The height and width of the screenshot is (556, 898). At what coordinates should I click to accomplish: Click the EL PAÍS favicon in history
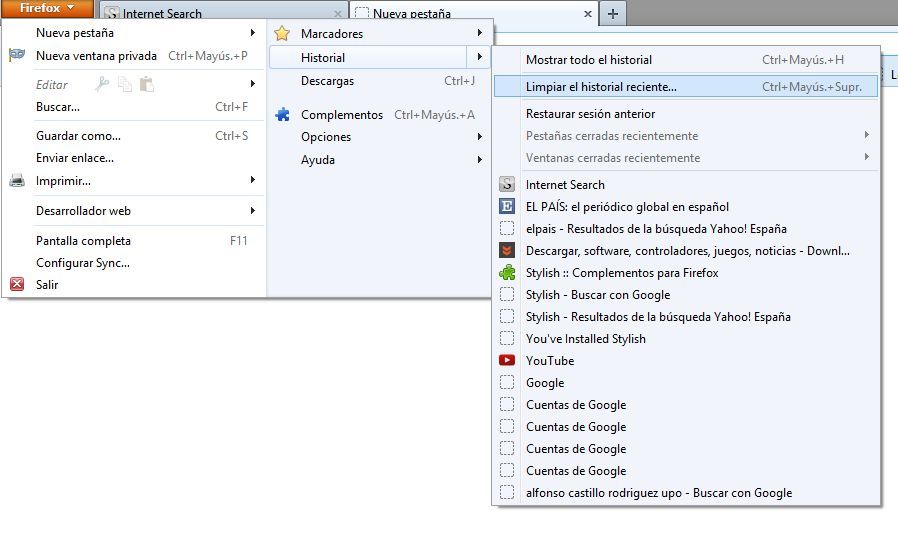[x=507, y=206]
